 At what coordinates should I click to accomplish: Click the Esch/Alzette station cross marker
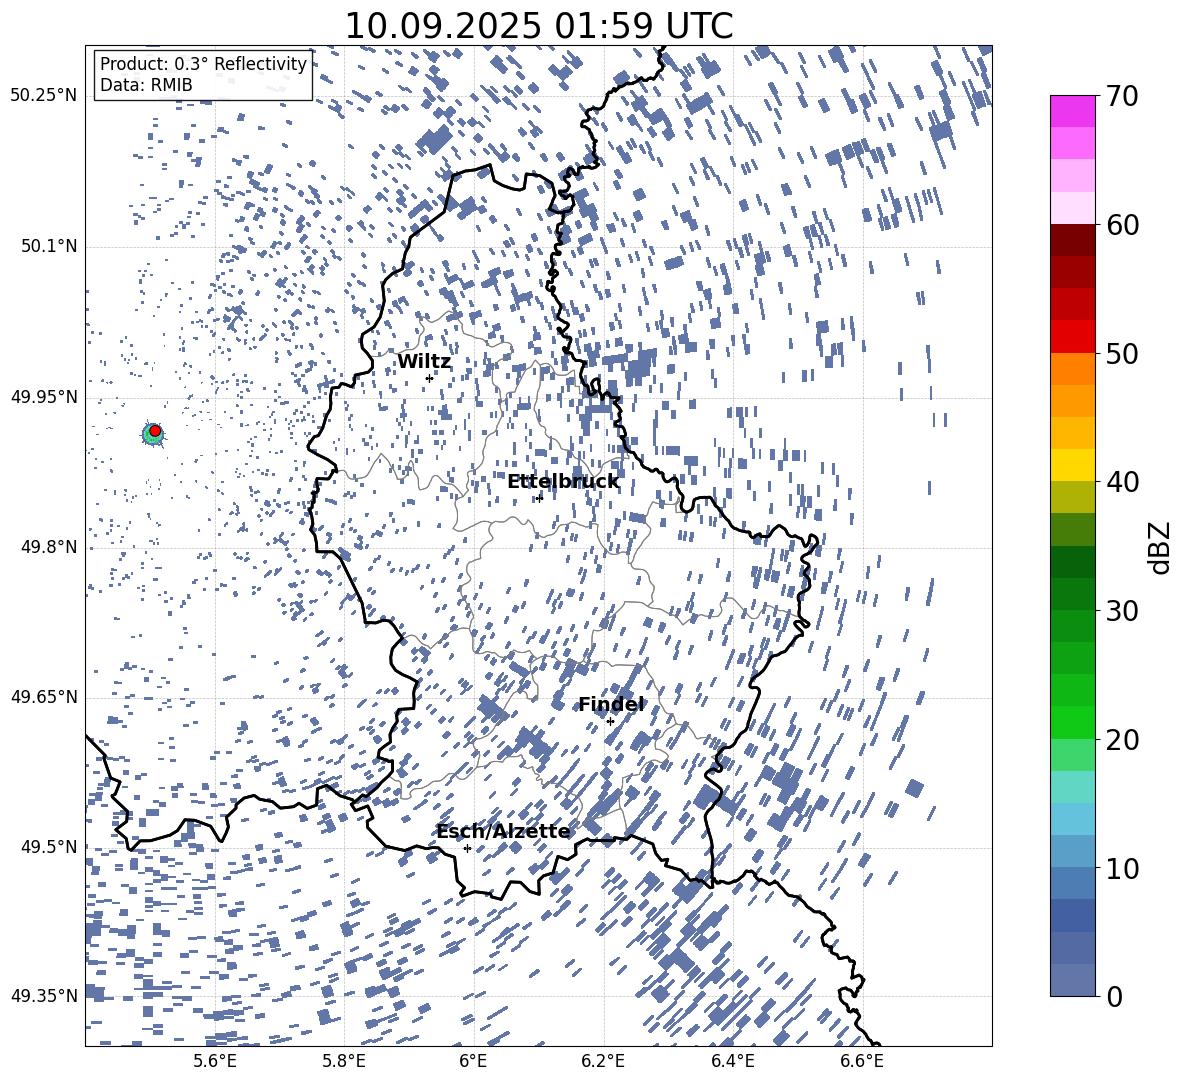pos(467,848)
